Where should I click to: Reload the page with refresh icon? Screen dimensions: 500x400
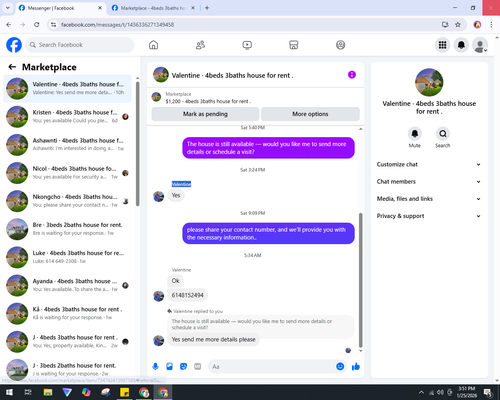coord(37,25)
